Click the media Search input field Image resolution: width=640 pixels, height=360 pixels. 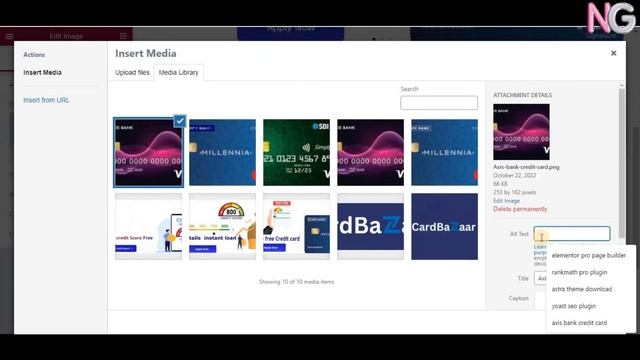[439, 103]
